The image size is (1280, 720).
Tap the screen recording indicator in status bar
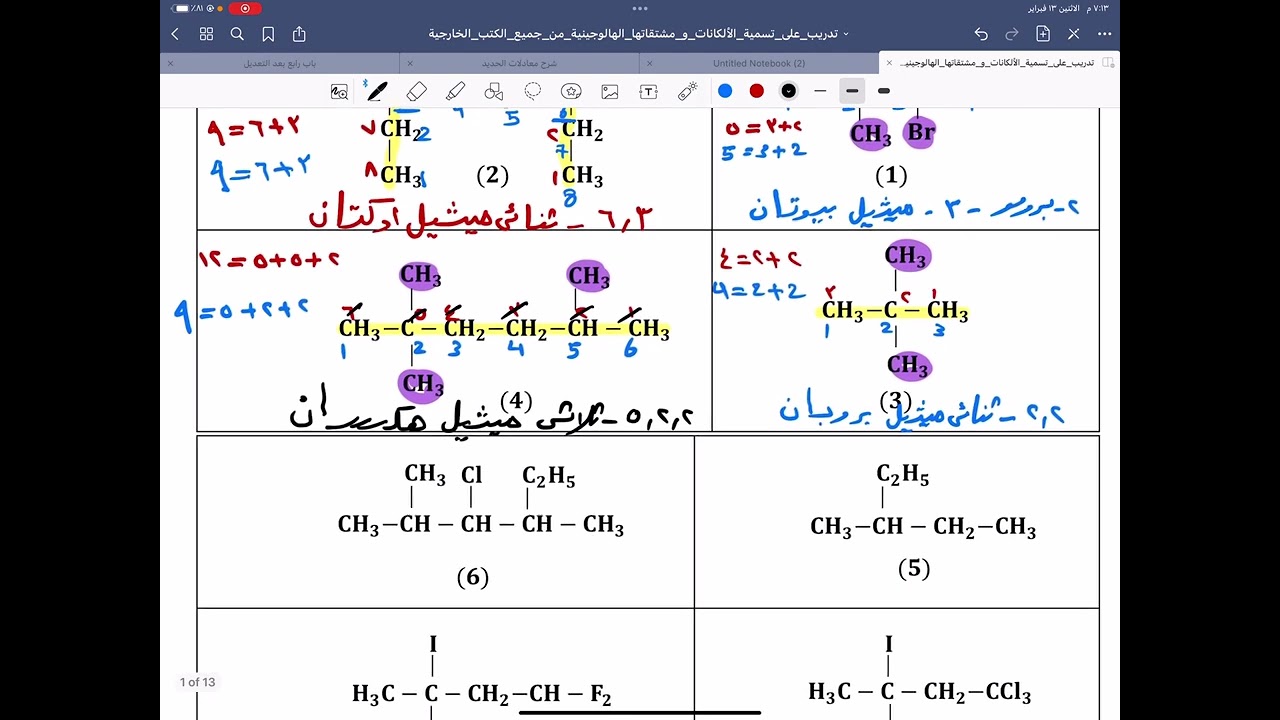(245, 8)
